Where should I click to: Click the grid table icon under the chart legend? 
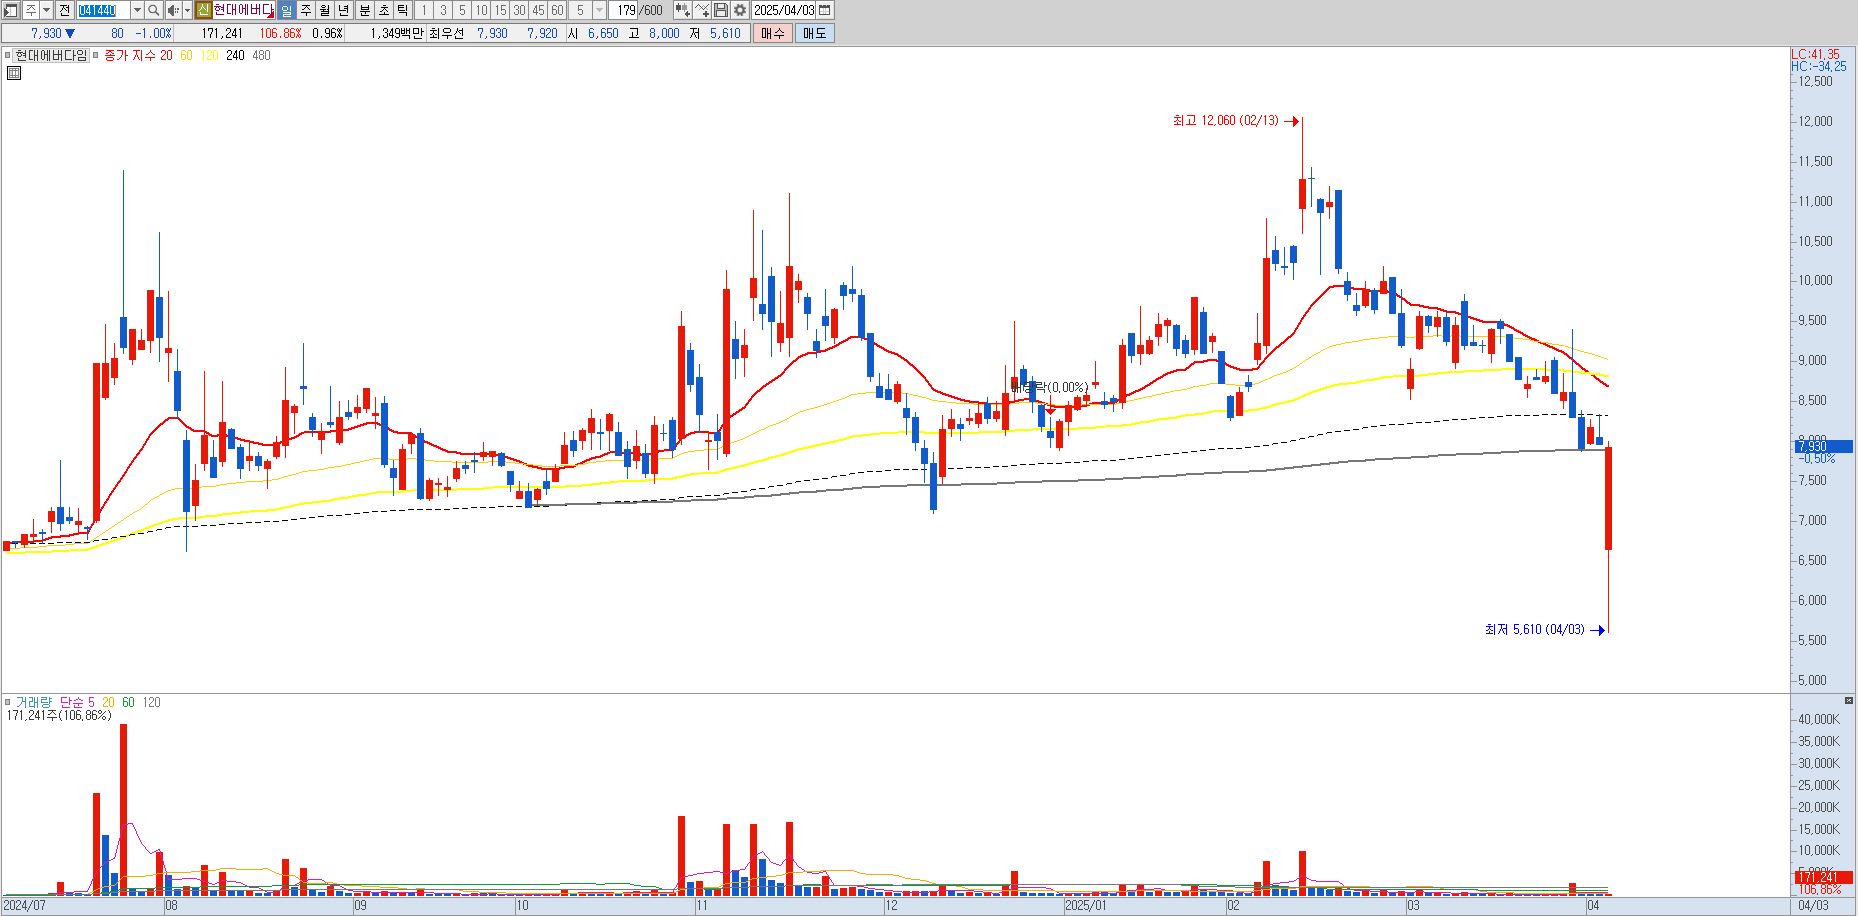point(14,72)
